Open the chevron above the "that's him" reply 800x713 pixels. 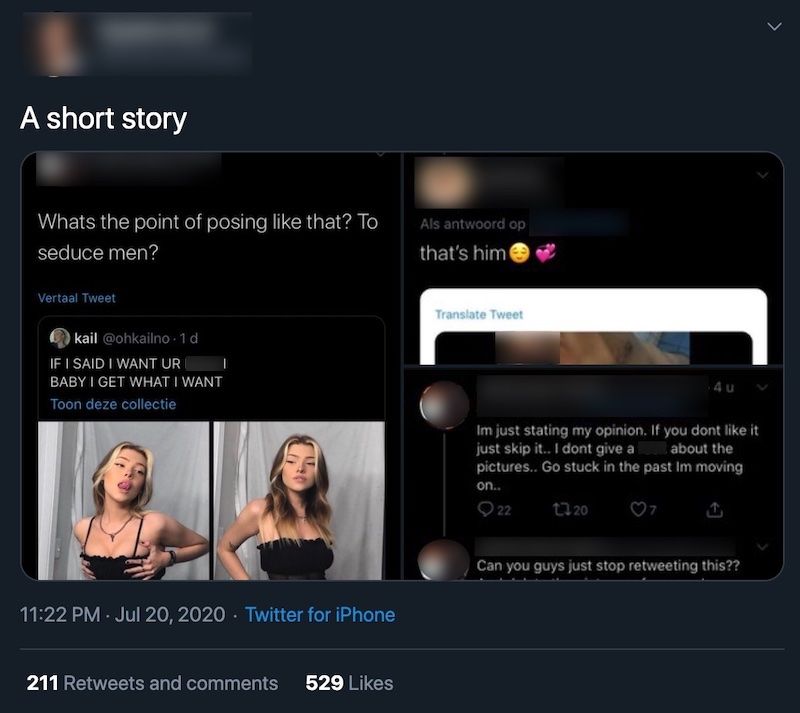[762, 175]
